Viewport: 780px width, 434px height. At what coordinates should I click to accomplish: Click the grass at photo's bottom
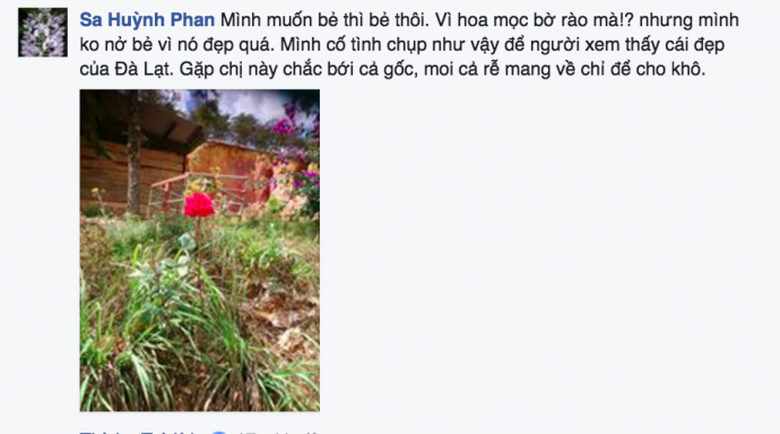[x=199, y=368]
